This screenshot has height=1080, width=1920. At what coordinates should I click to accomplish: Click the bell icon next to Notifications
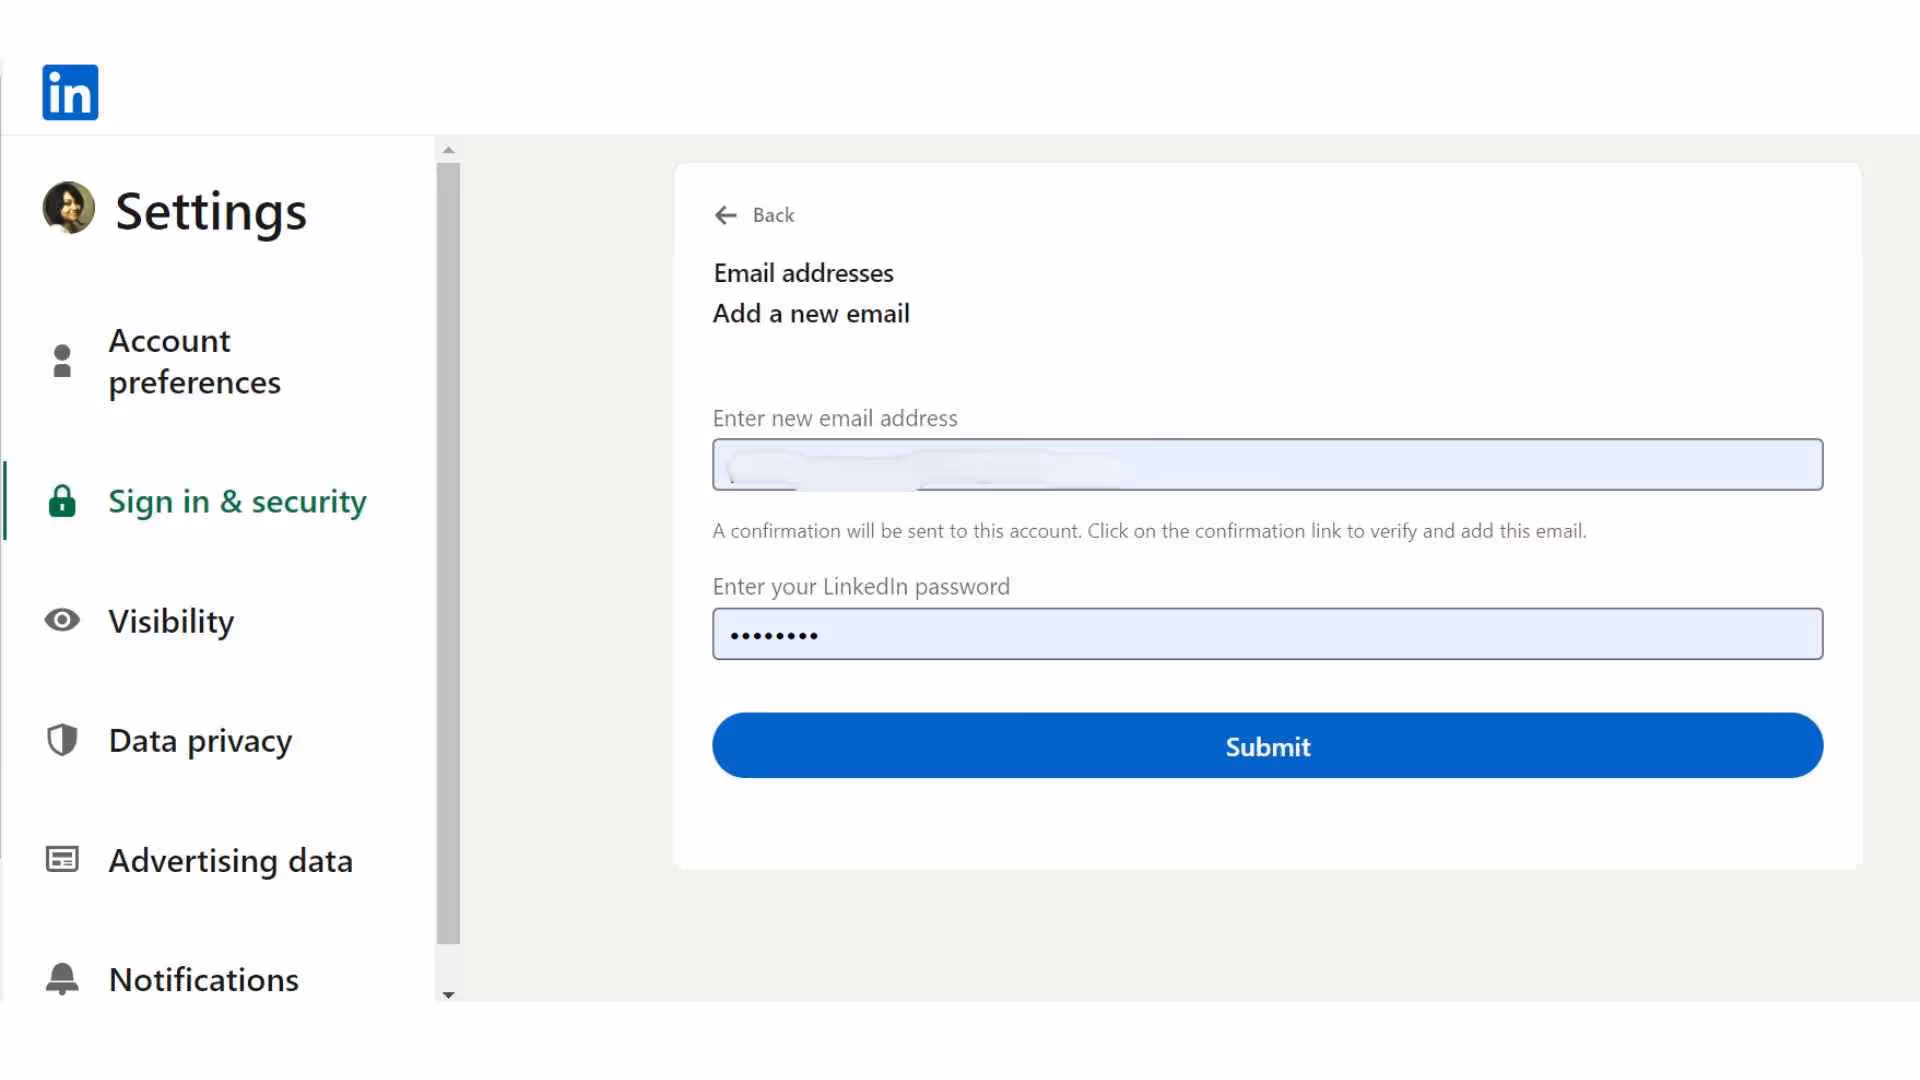click(x=62, y=979)
